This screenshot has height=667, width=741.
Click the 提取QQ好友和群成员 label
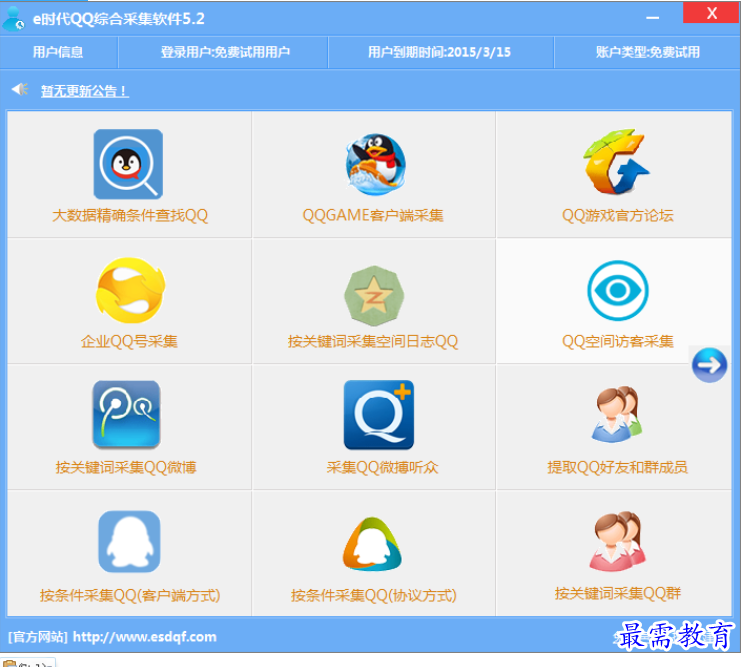[x=617, y=468]
